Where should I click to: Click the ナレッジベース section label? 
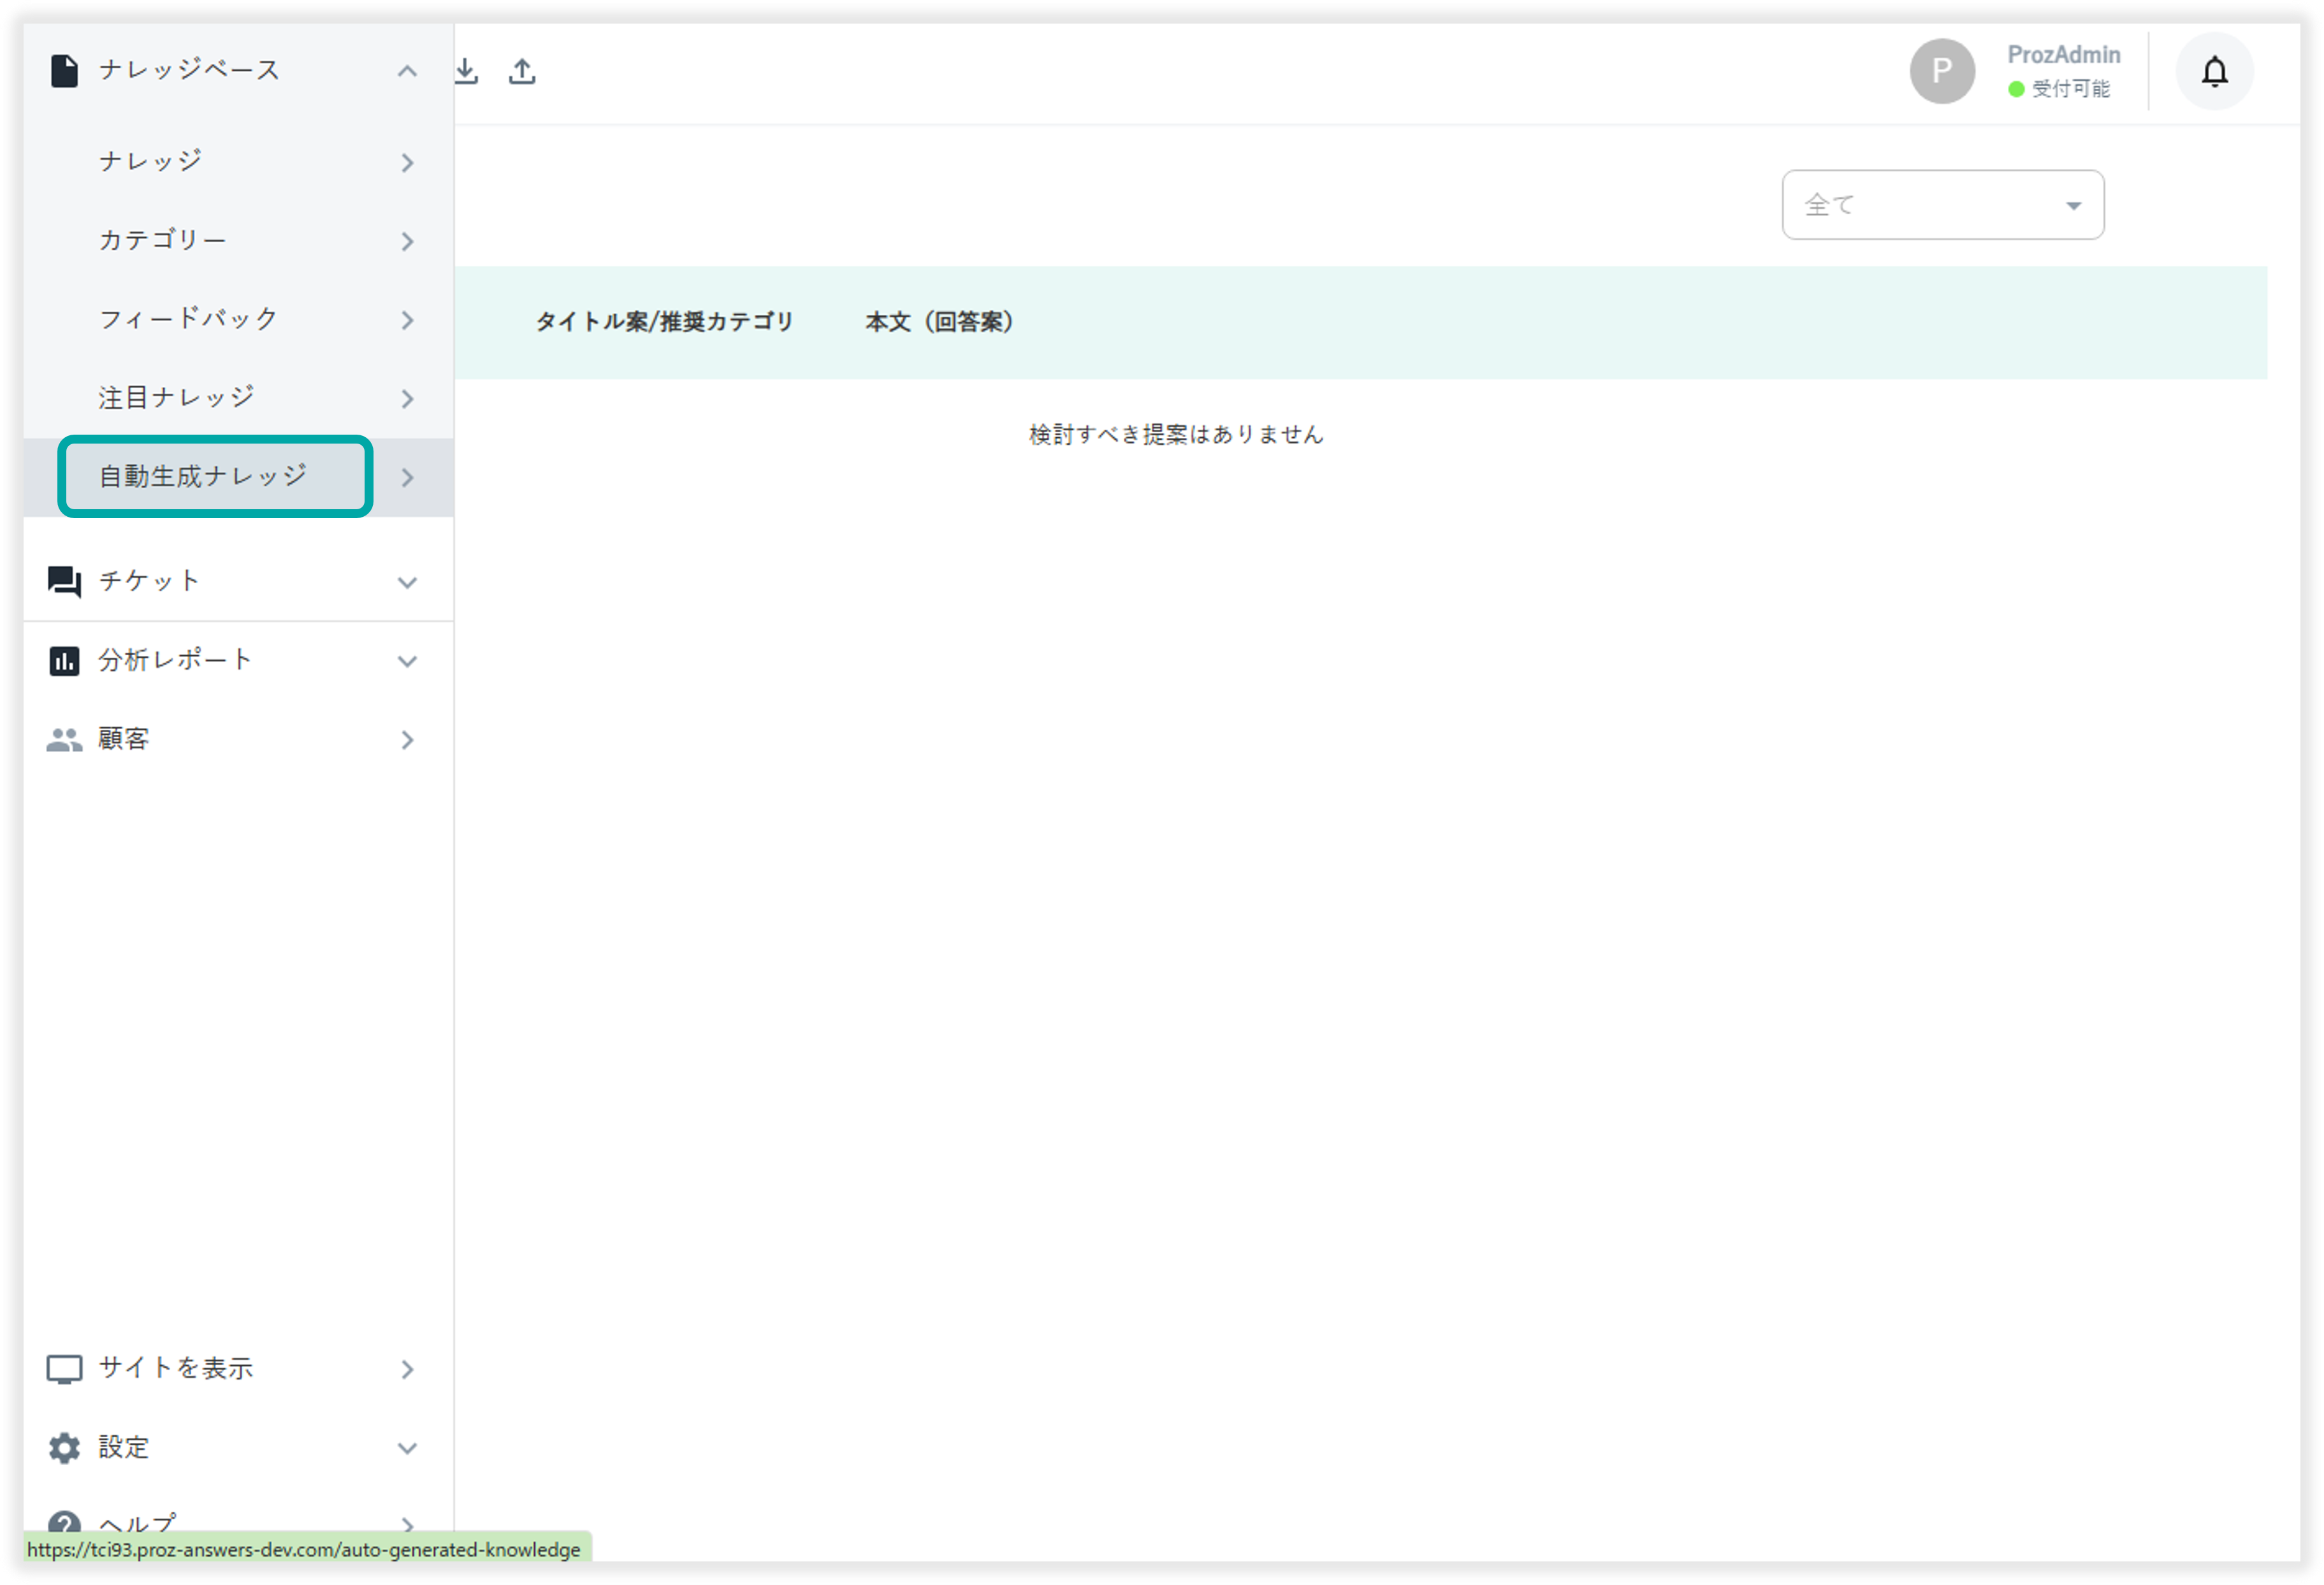click(x=189, y=70)
